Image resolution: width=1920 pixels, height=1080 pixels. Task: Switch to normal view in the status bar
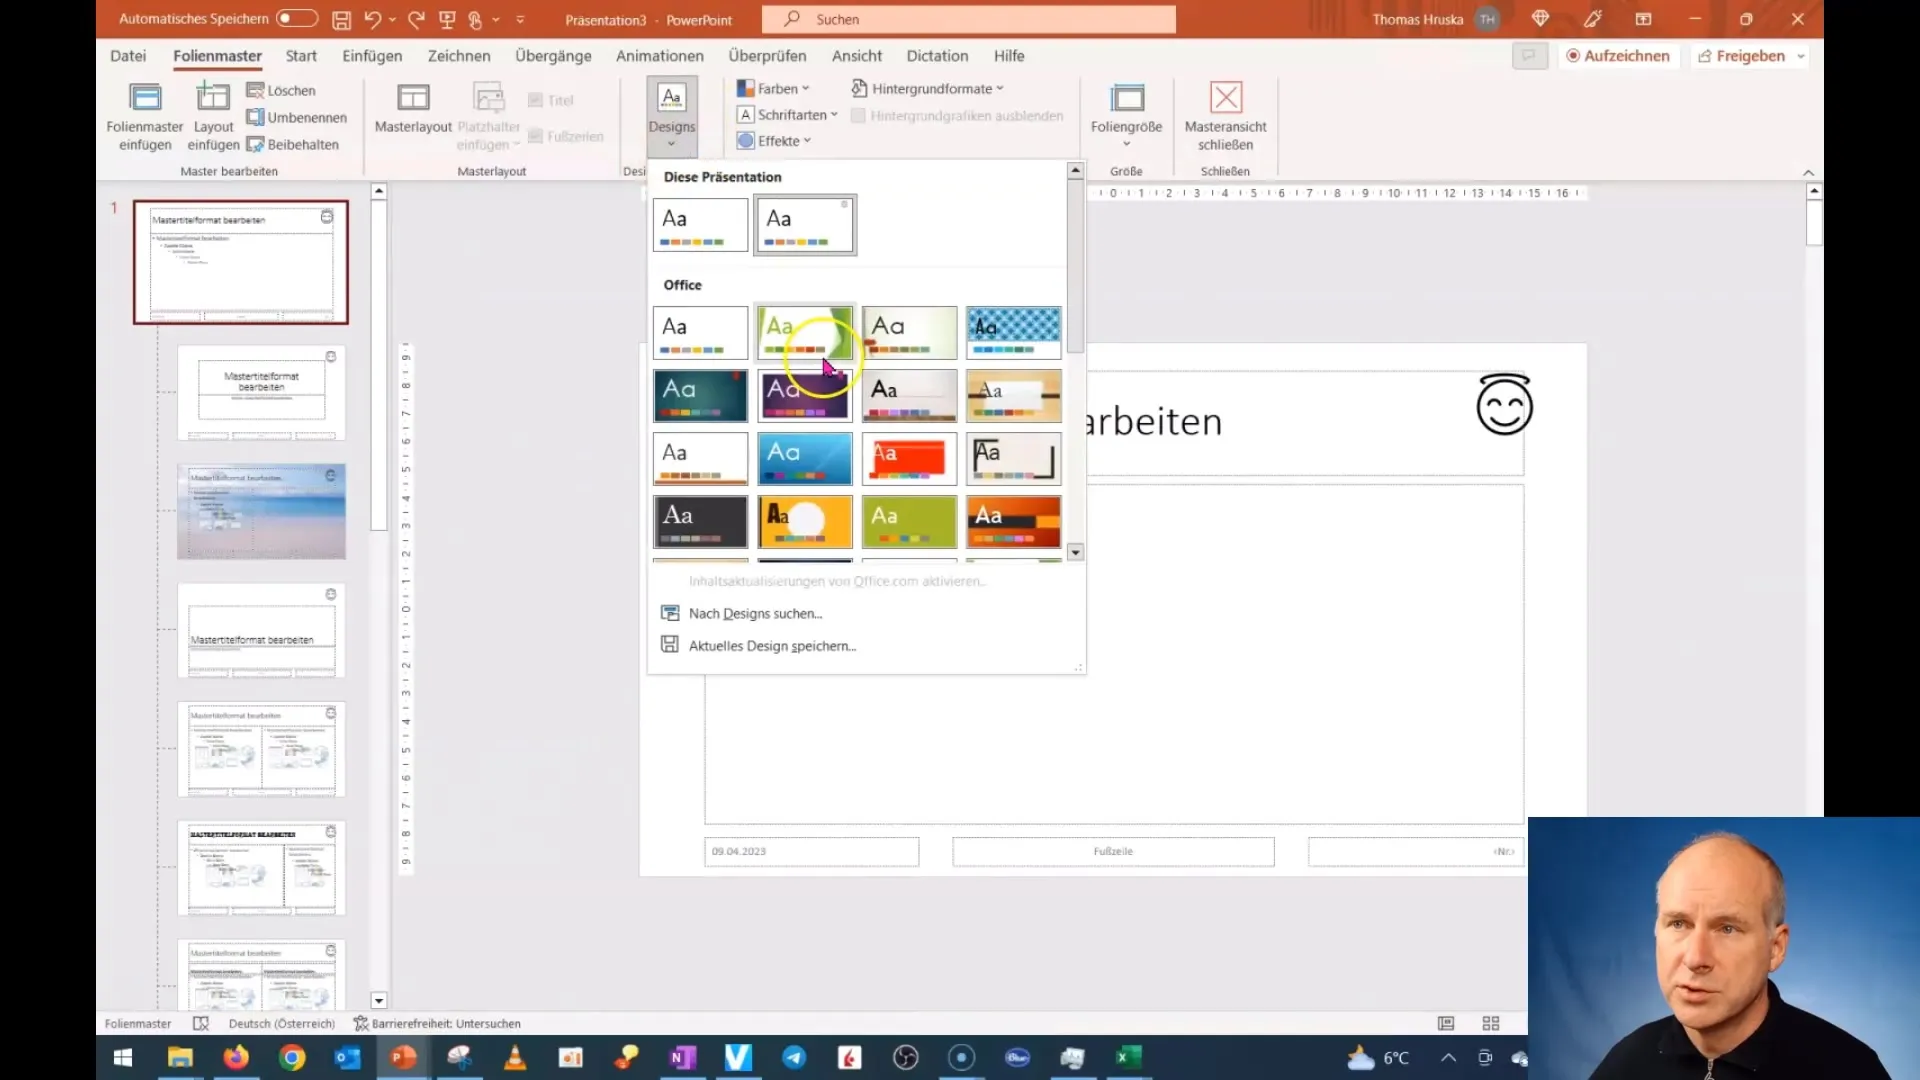(x=1446, y=1023)
